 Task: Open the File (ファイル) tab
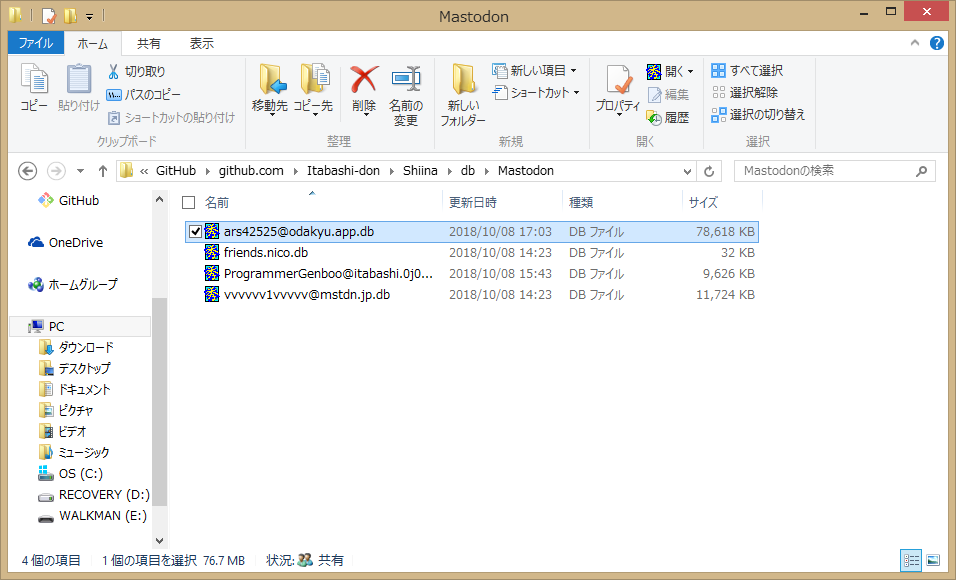[x=35, y=44]
